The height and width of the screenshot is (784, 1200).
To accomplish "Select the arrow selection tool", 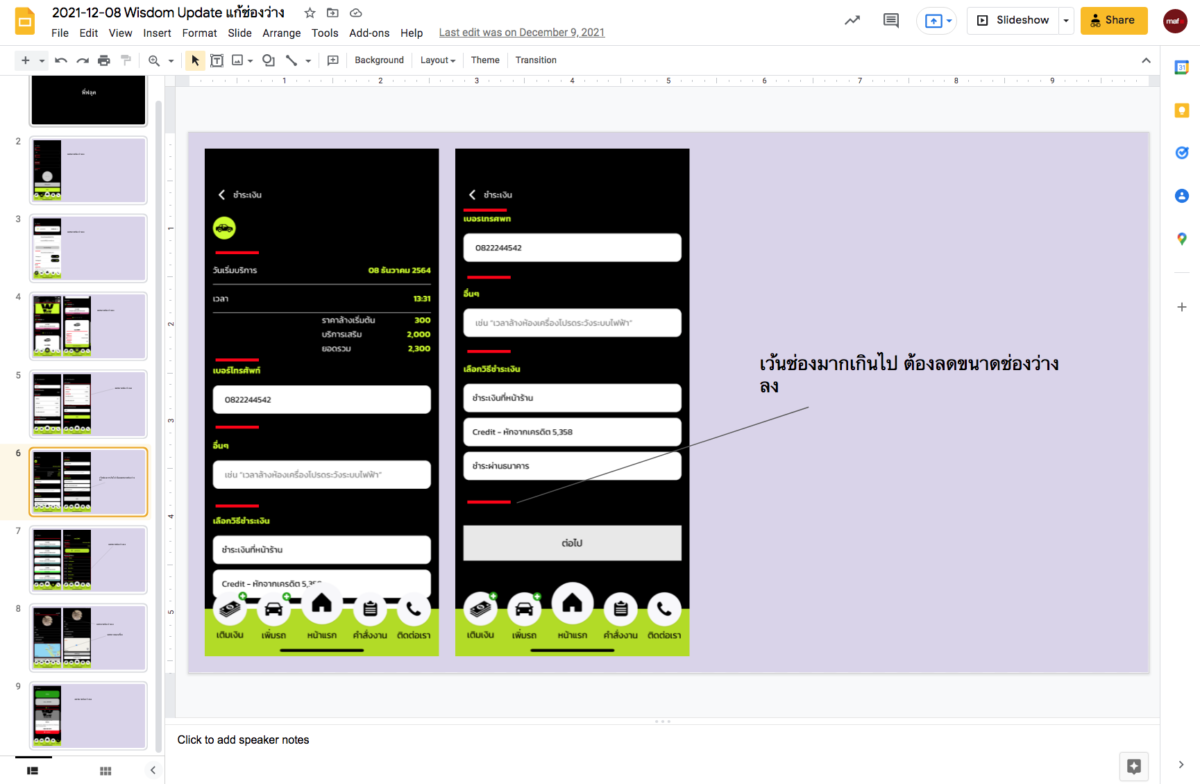I will (x=195, y=60).
